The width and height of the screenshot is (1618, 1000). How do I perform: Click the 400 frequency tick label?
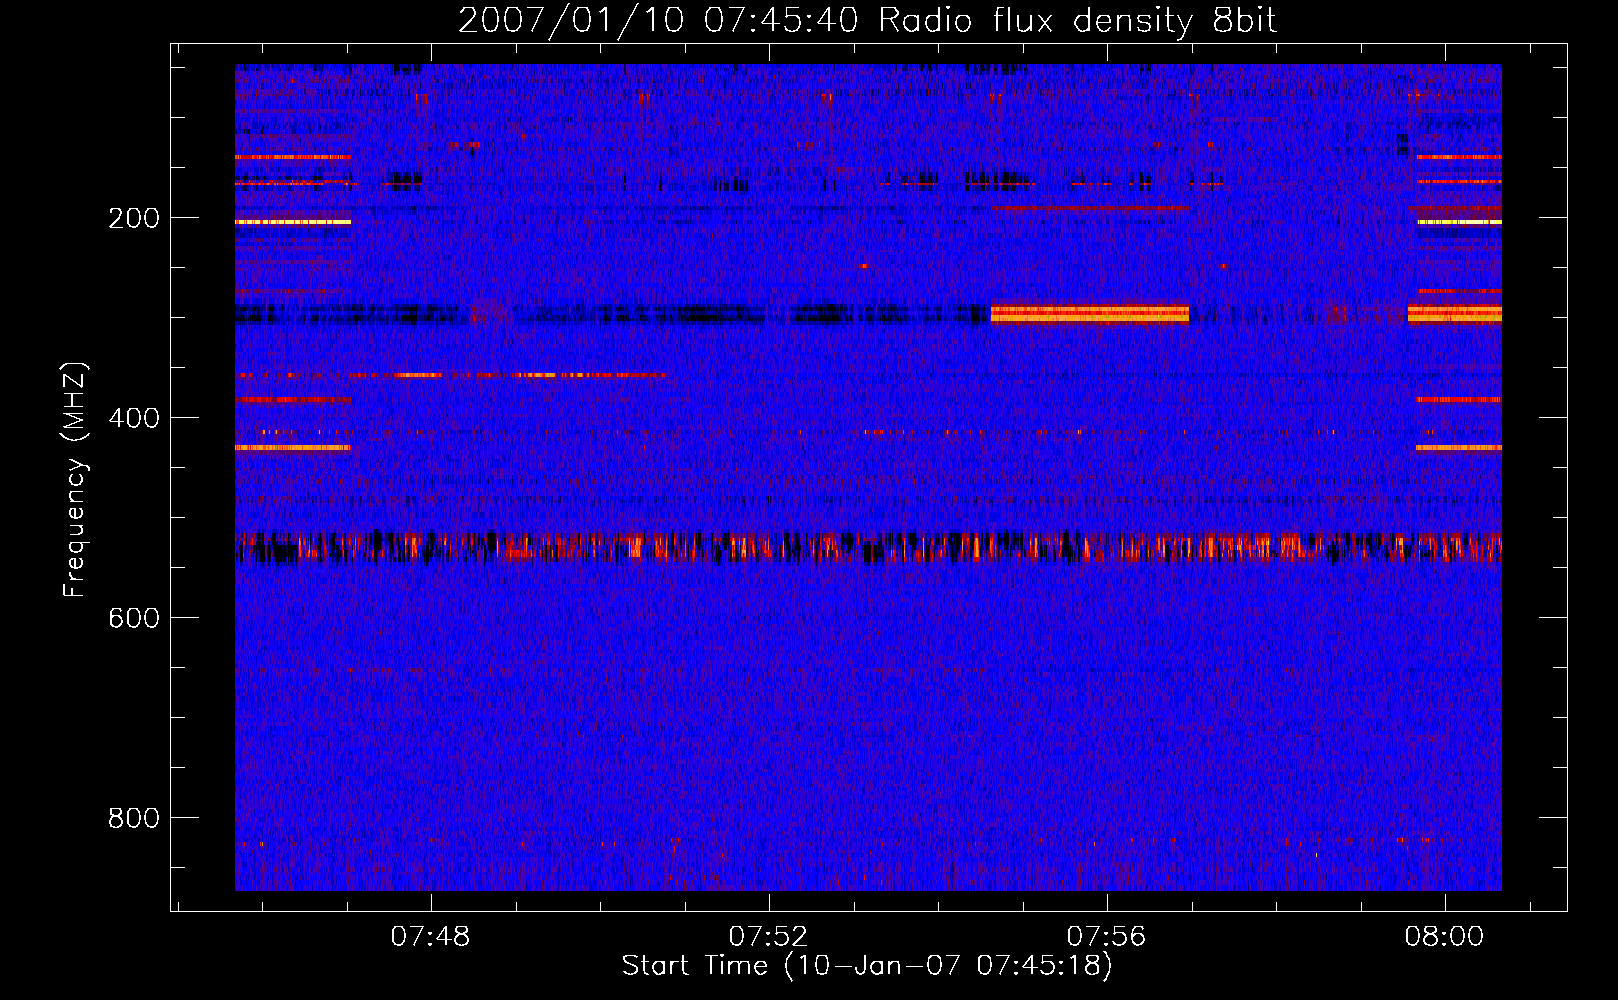click(x=134, y=418)
